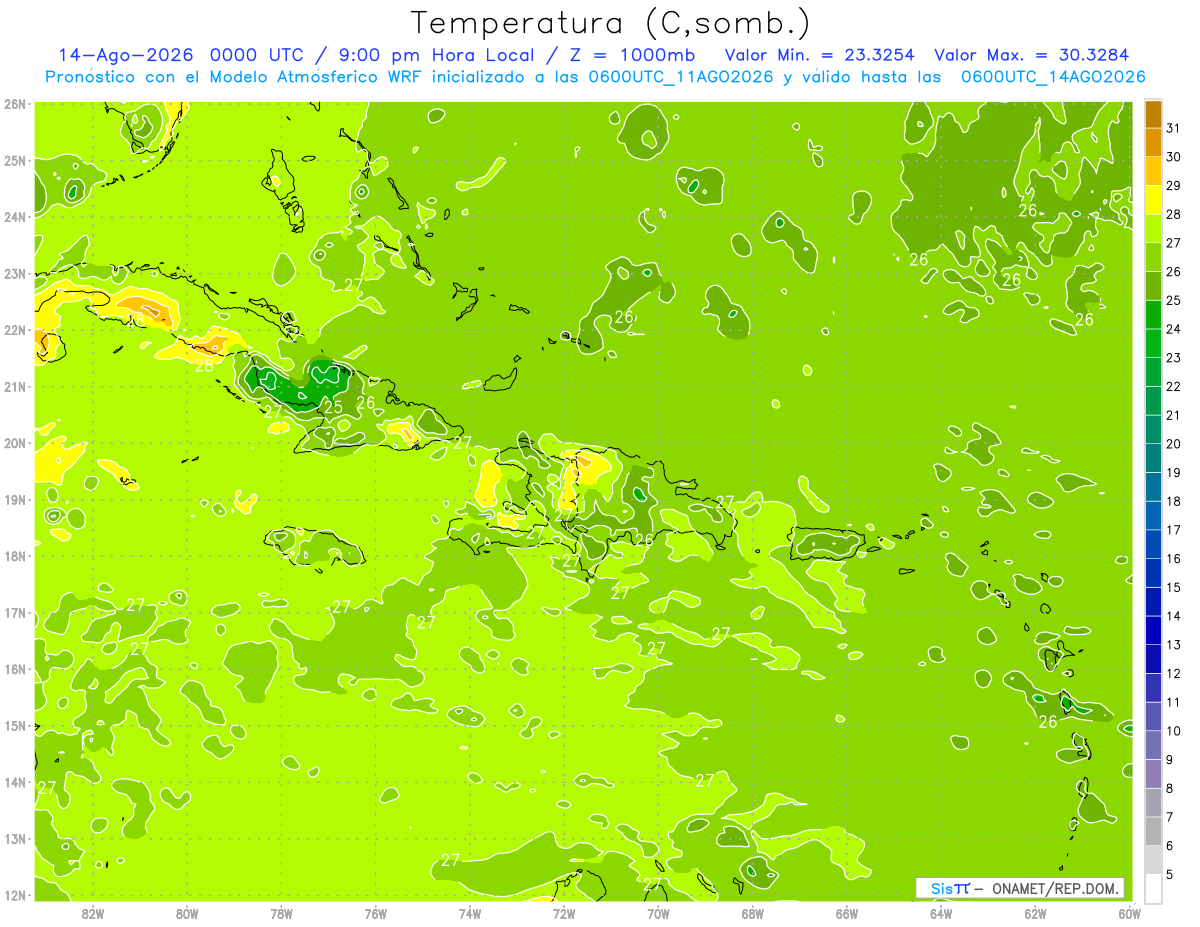The image size is (1200, 927).
Task: Click the "18N" latitude label
Action: [15, 556]
